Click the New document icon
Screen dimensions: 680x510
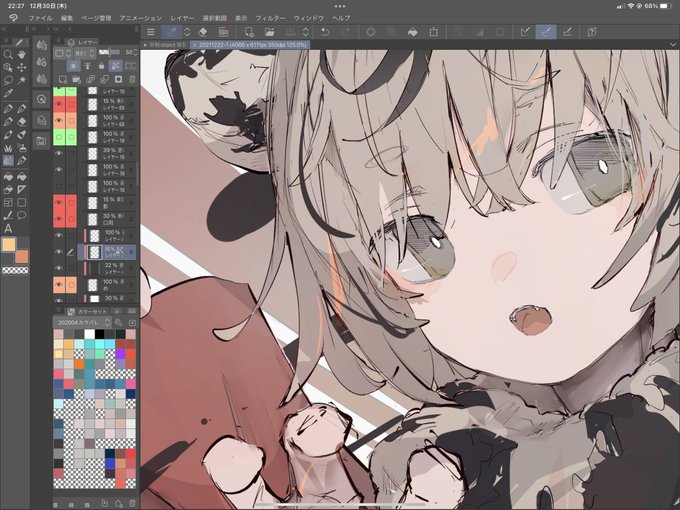[248, 32]
